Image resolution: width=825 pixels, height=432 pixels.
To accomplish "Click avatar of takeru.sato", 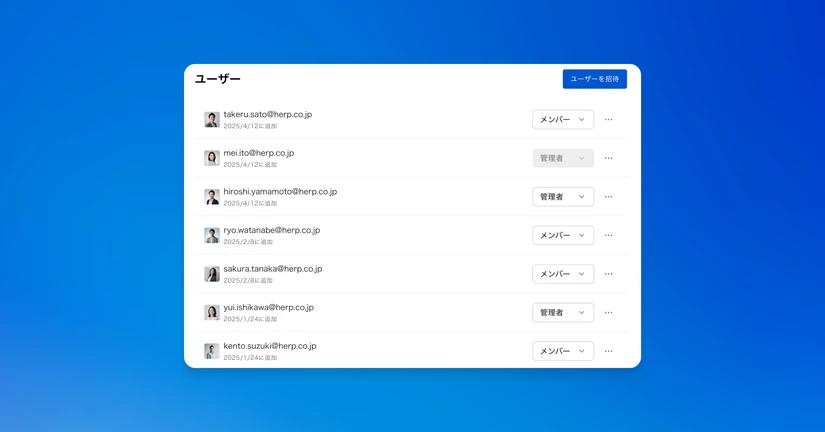I will (212, 119).
